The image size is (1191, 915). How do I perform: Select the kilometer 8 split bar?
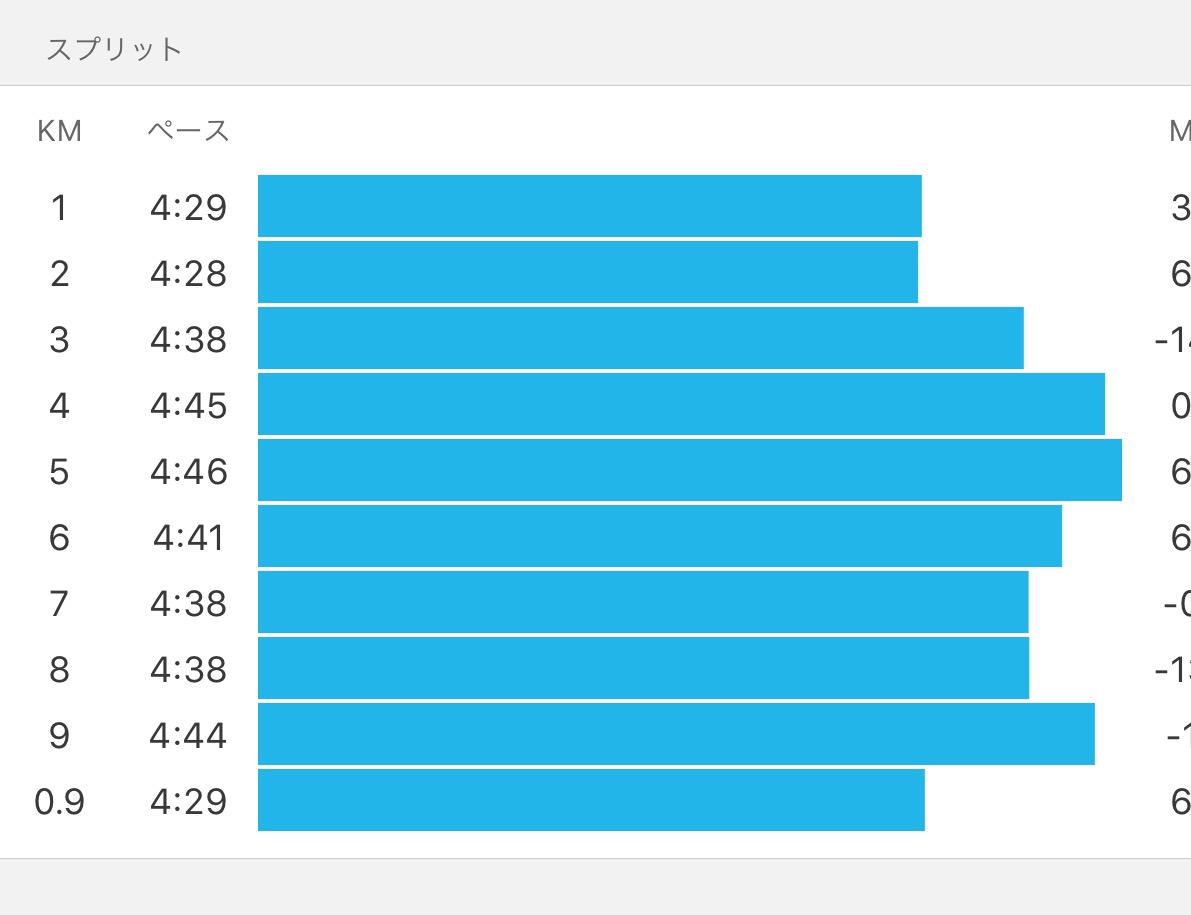click(643, 668)
